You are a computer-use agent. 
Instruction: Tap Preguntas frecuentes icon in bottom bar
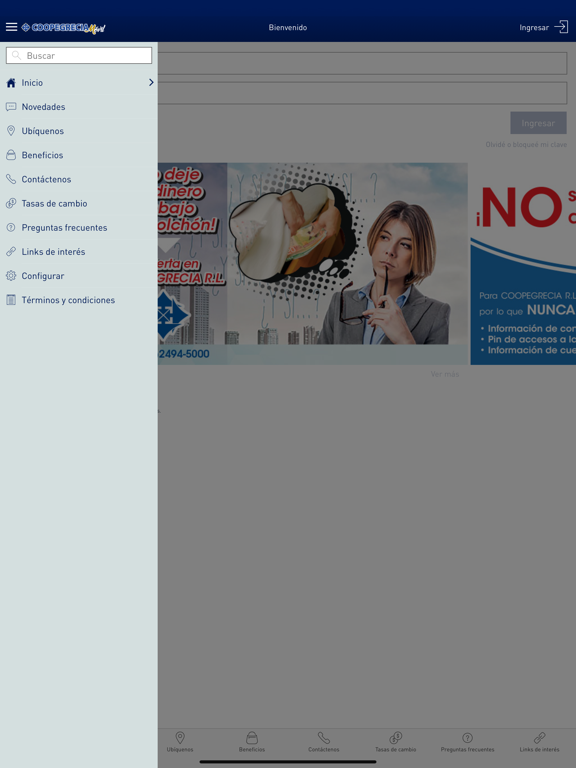[x=467, y=738]
